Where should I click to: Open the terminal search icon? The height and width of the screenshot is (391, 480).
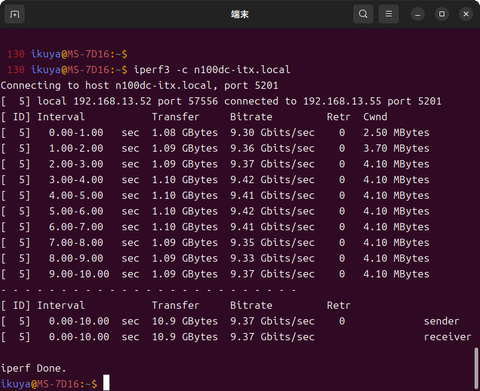click(x=363, y=14)
